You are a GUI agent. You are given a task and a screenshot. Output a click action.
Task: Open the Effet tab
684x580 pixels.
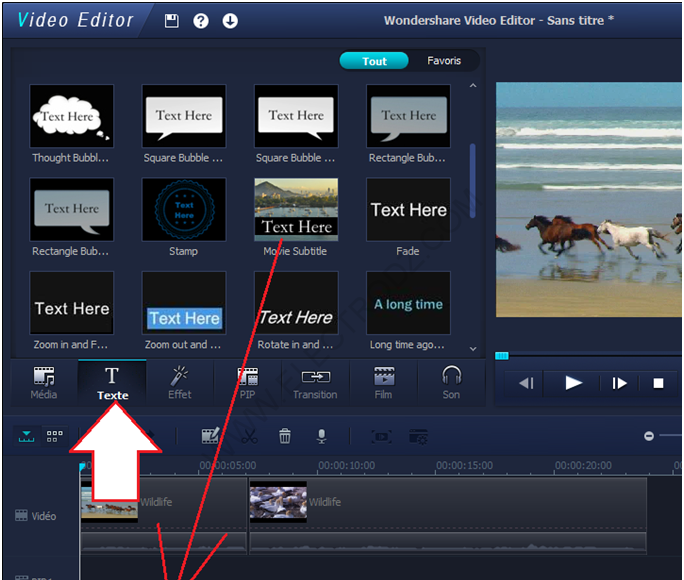[180, 383]
